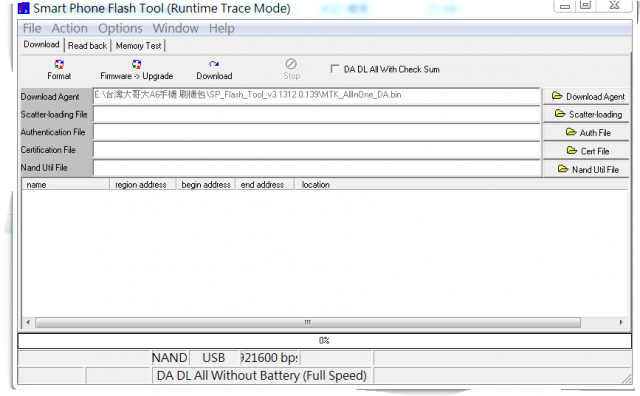Click the 921600 bps status entry

269,358
